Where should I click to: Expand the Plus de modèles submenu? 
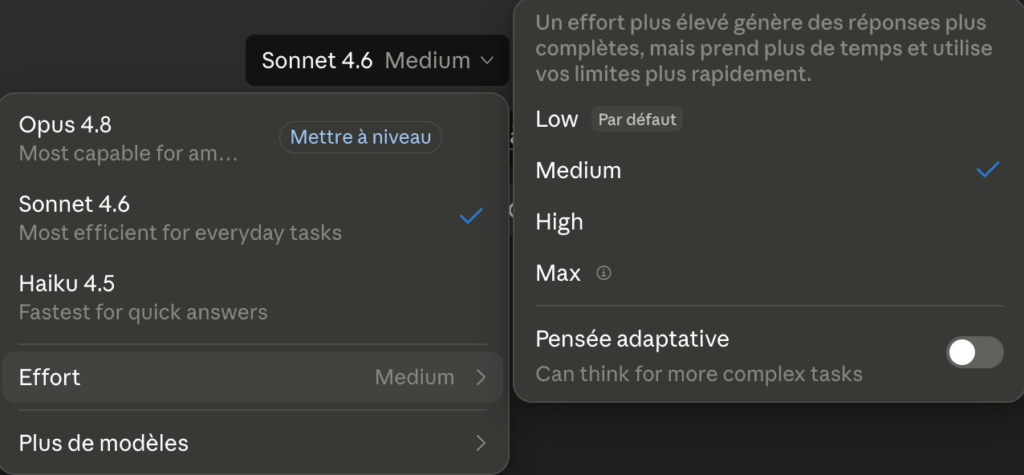tap(253, 443)
